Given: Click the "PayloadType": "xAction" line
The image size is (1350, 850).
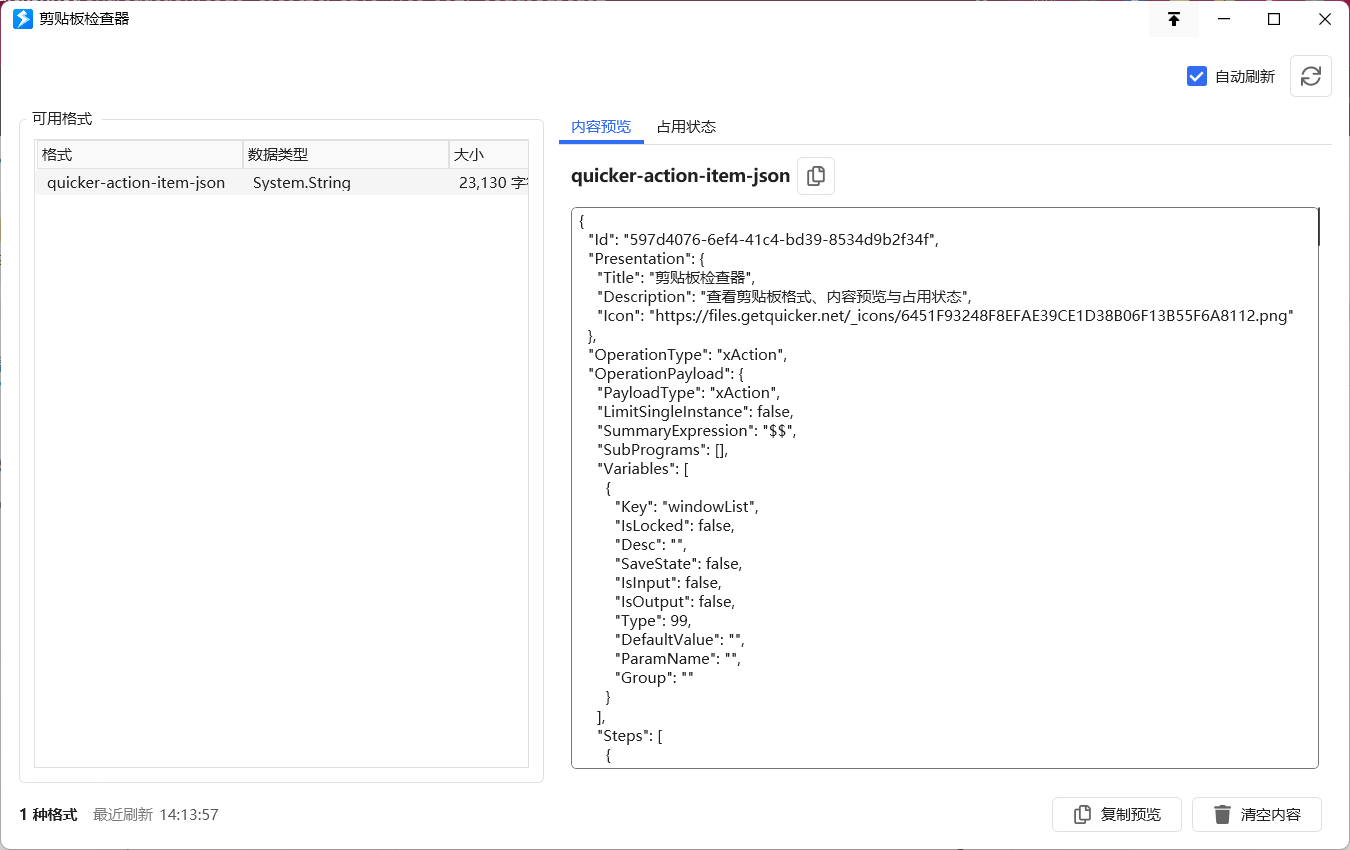Looking at the screenshot, I should [688, 393].
